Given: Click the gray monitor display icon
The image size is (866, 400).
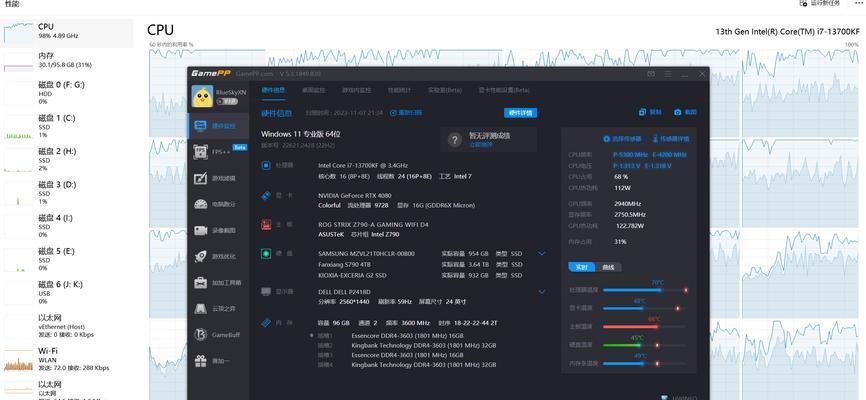Looking at the screenshot, I should click(266, 291).
